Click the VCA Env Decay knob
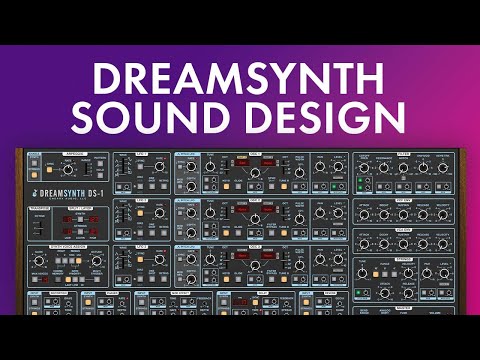This screenshot has height=360, width=480. pos(384,244)
